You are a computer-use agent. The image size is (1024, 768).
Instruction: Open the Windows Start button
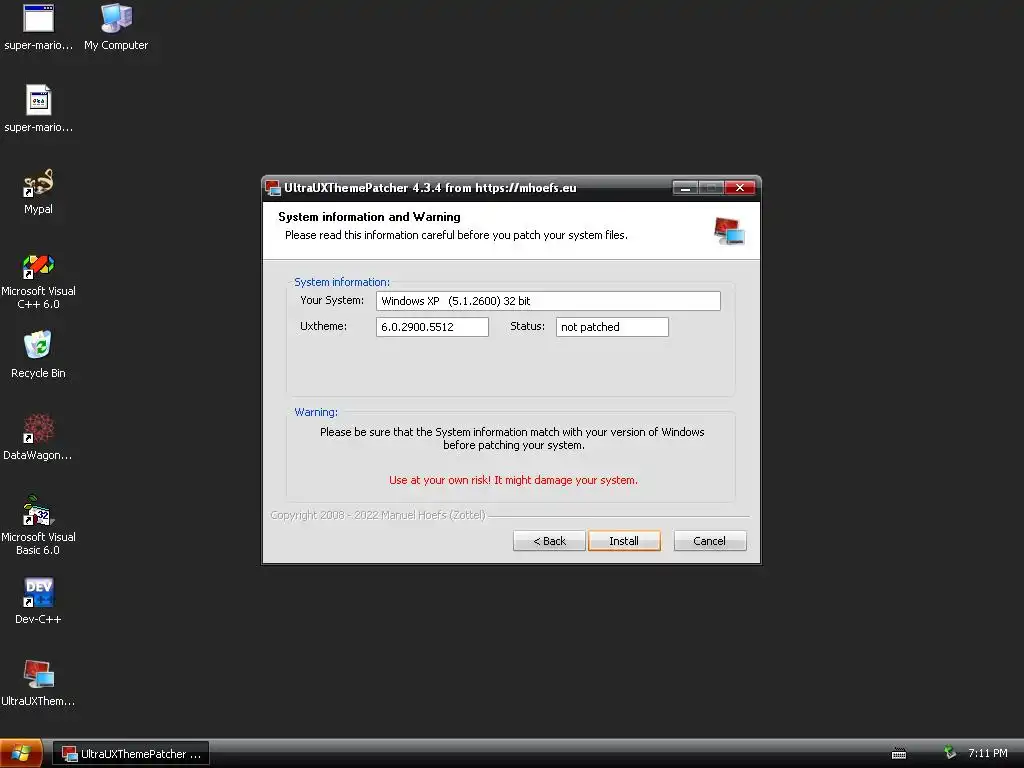coord(21,754)
